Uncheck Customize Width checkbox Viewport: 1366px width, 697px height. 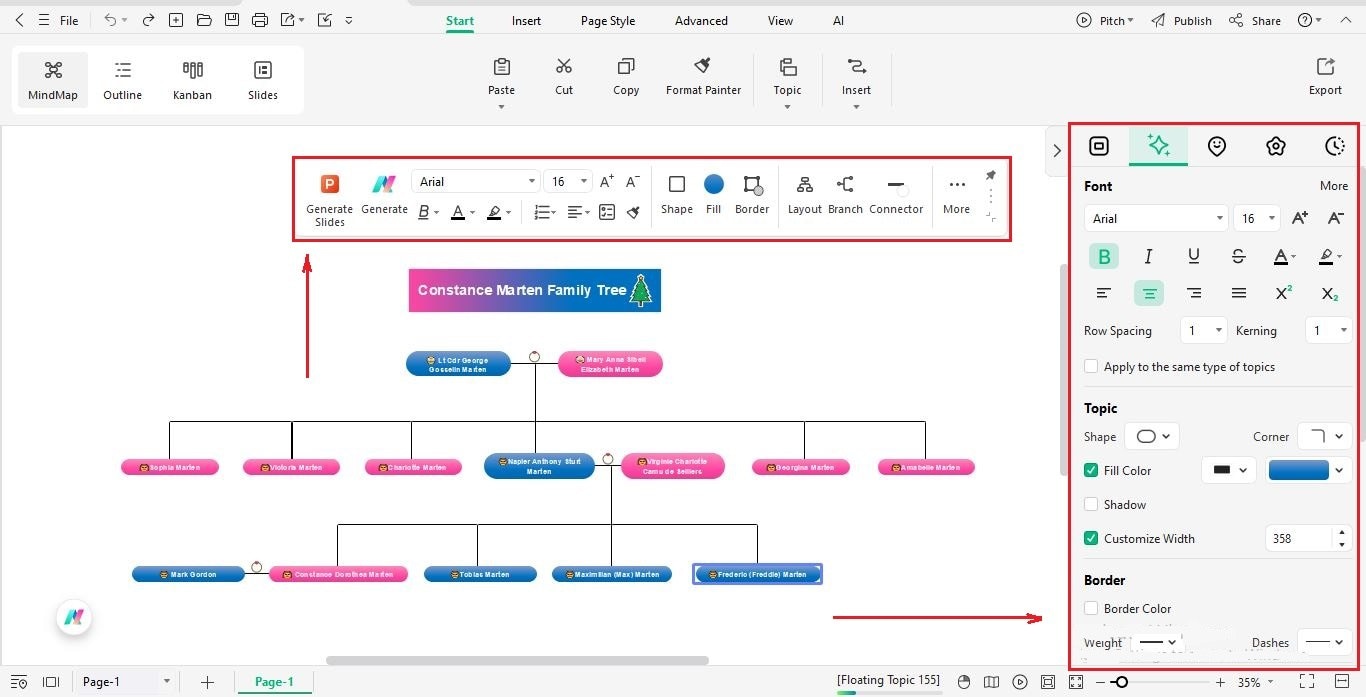tap(1091, 538)
